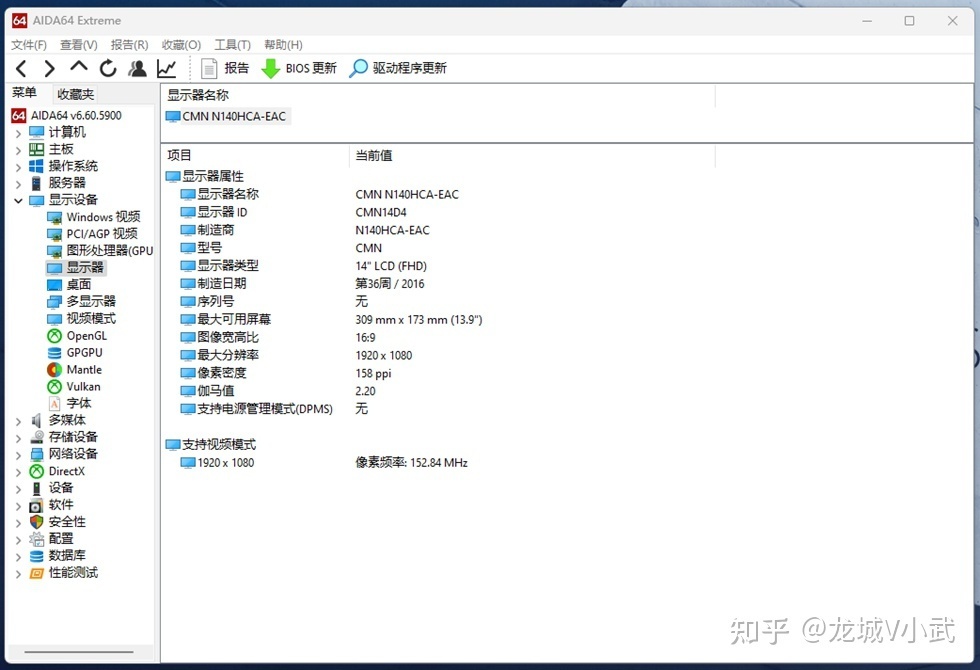Click the 驱动程序更新 driver update button

[398, 68]
